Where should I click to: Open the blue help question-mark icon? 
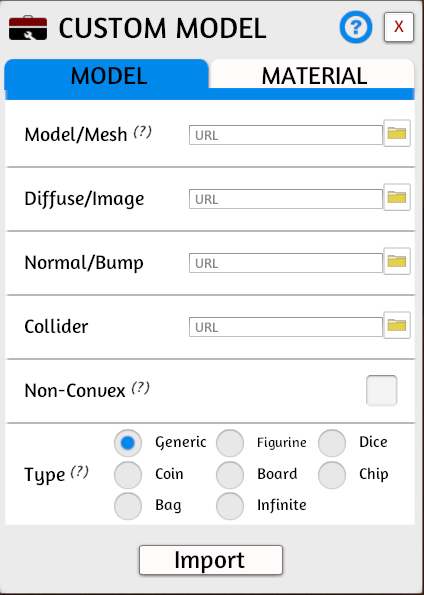click(356, 27)
